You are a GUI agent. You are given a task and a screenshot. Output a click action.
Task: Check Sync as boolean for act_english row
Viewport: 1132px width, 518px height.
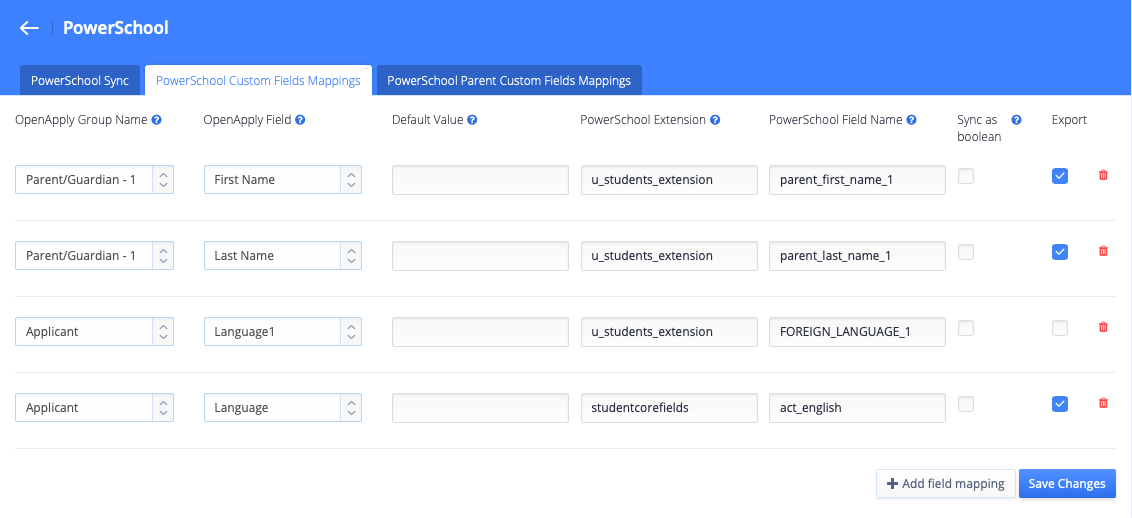point(965,404)
